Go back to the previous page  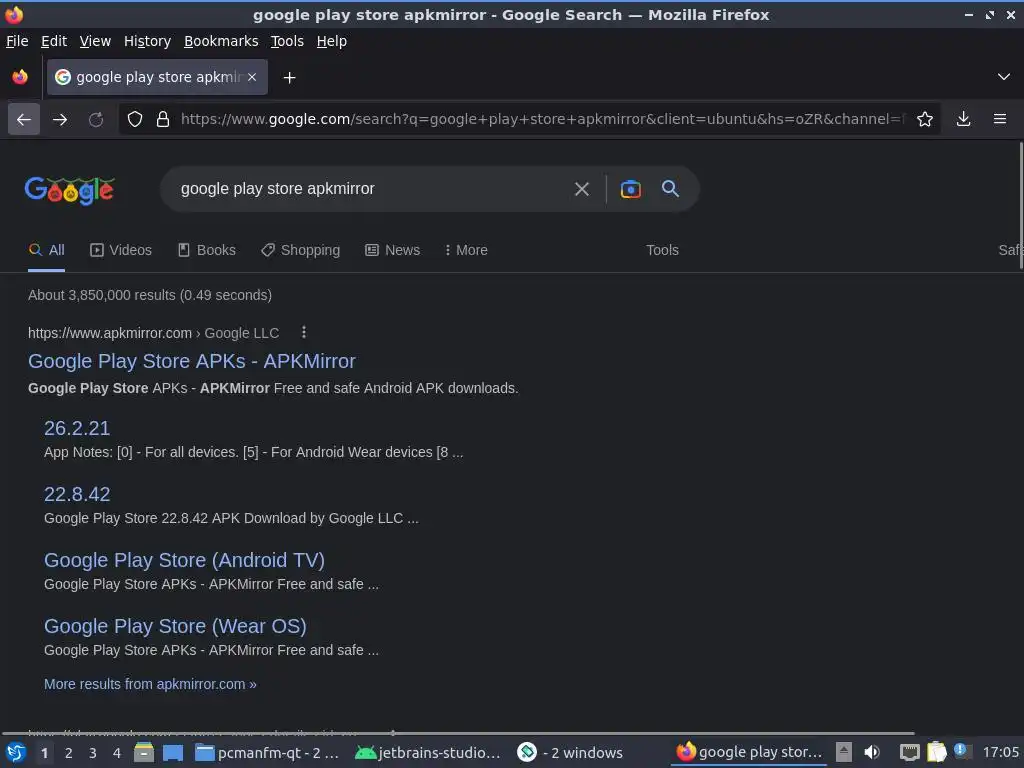[24, 119]
